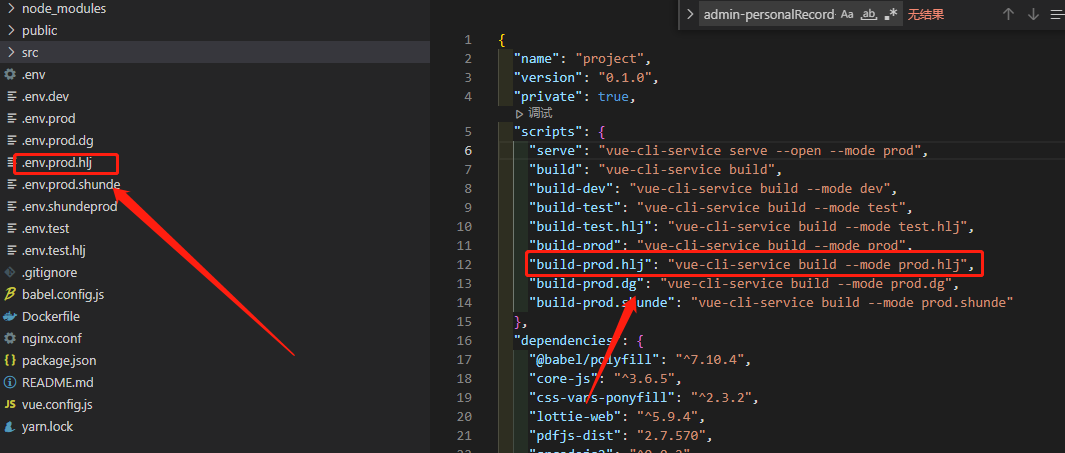Click the "pdfjs-dist" dependency line
Screen dimensions: 1065x453
(621, 435)
